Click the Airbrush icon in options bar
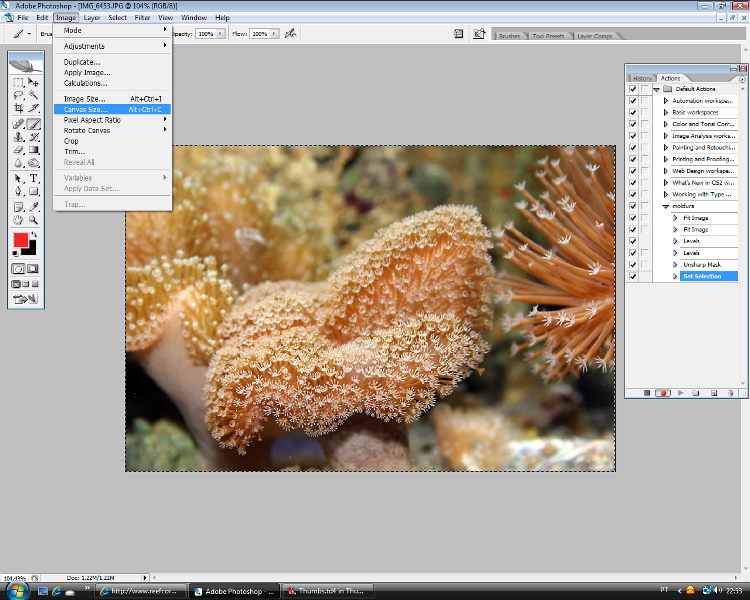The image size is (750, 600). (290, 33)
